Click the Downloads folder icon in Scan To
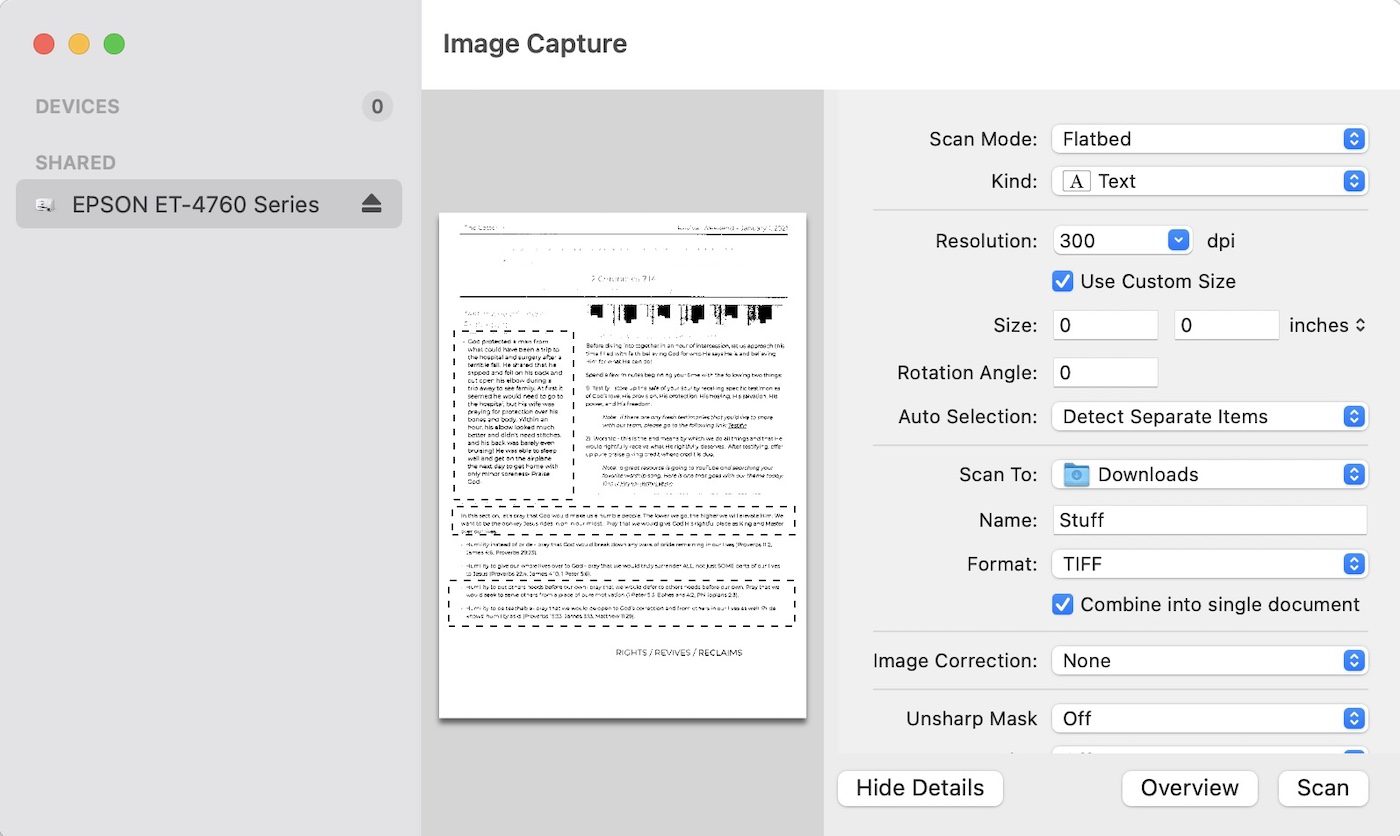 point(1076,475)
